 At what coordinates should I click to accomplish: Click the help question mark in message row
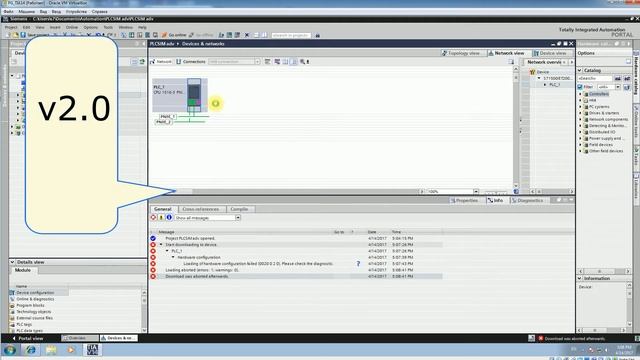click(x=358, y=264)
